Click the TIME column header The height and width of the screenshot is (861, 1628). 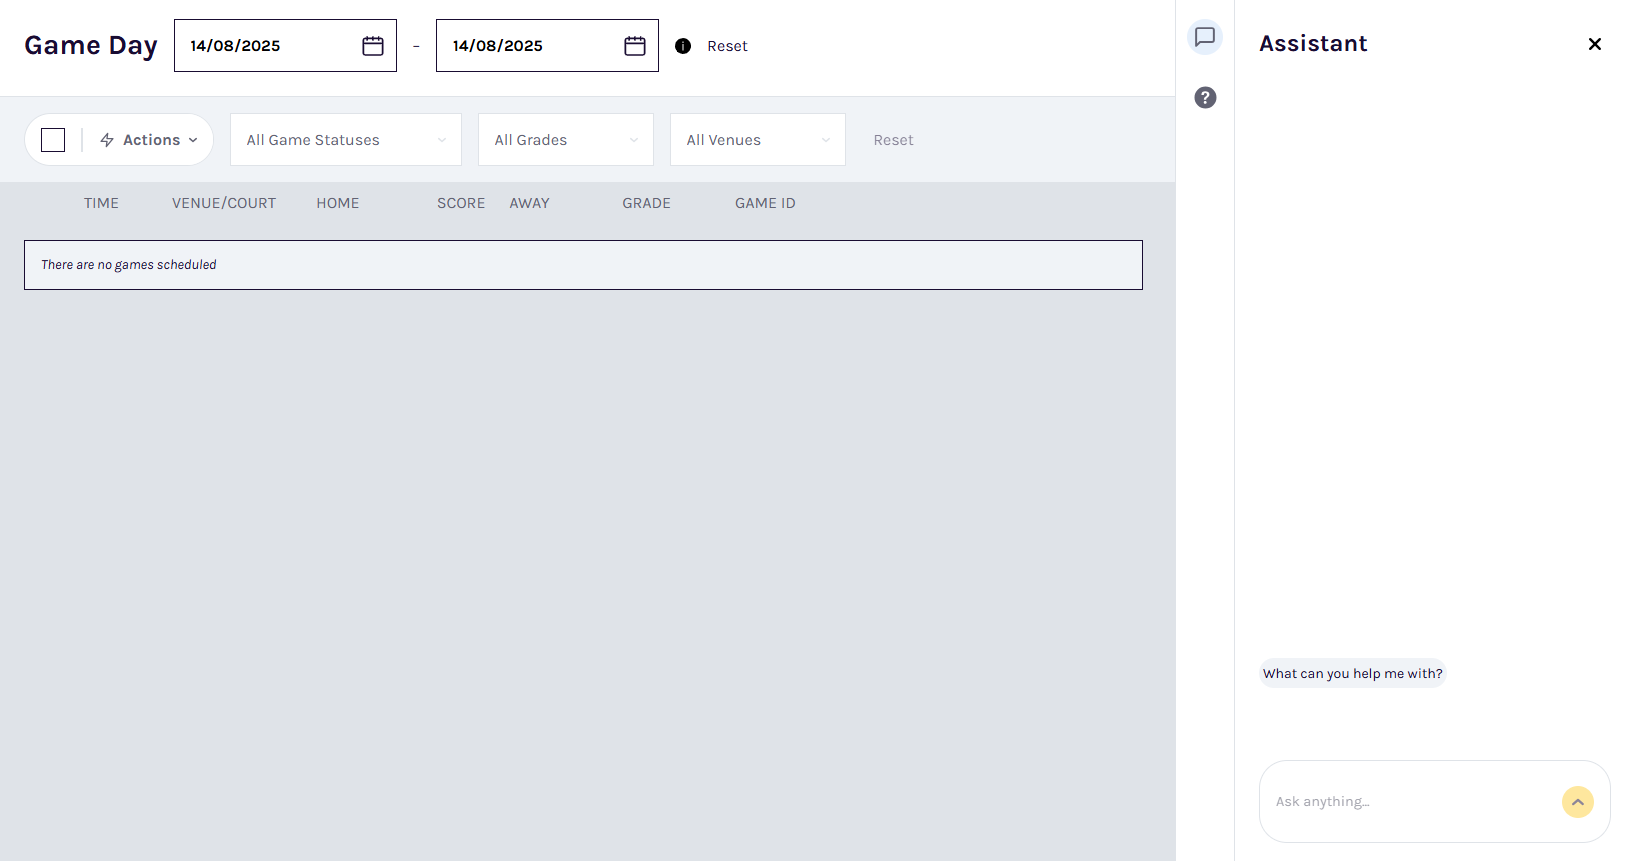[x=101, y=203]
